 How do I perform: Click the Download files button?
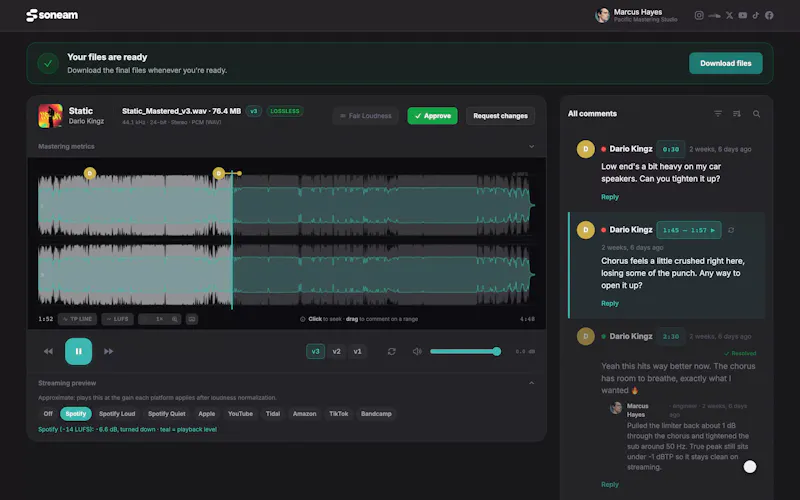[x=726, y=63]
